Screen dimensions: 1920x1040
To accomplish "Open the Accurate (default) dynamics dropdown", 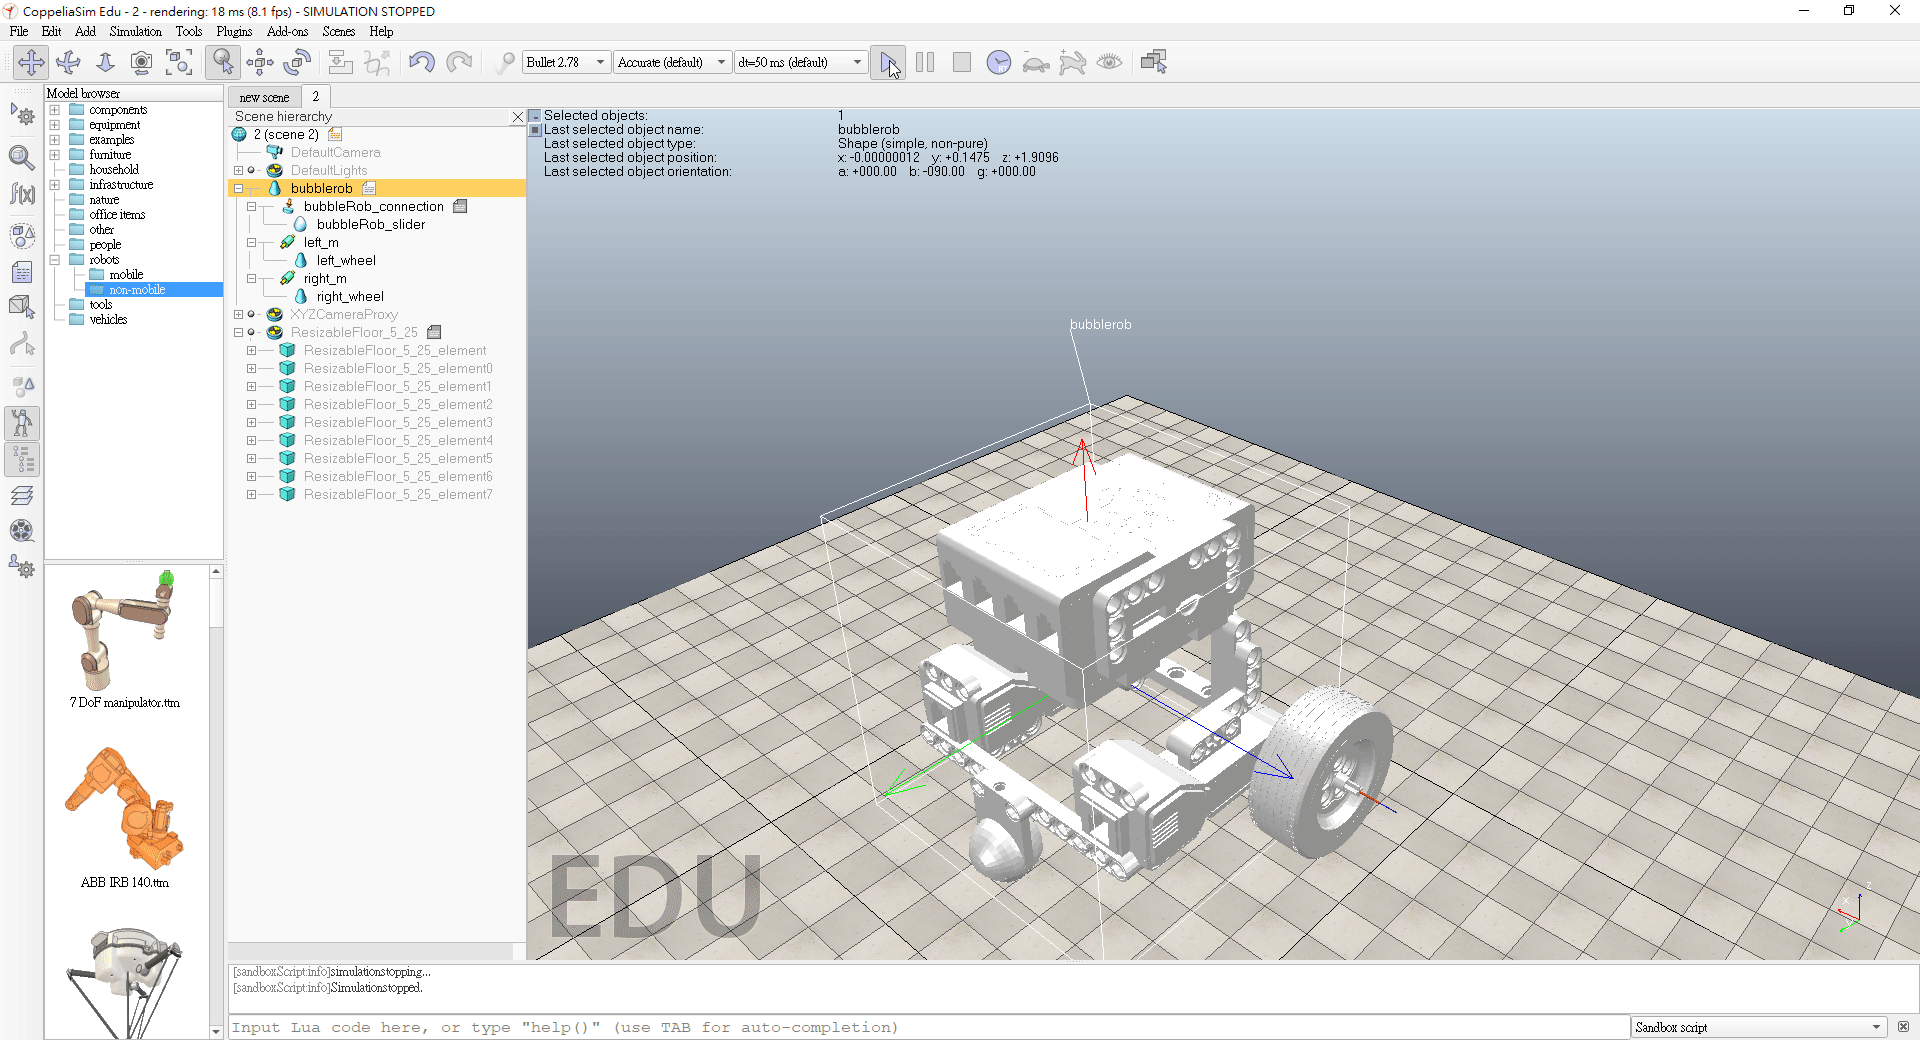I will (x=672, y=62).
